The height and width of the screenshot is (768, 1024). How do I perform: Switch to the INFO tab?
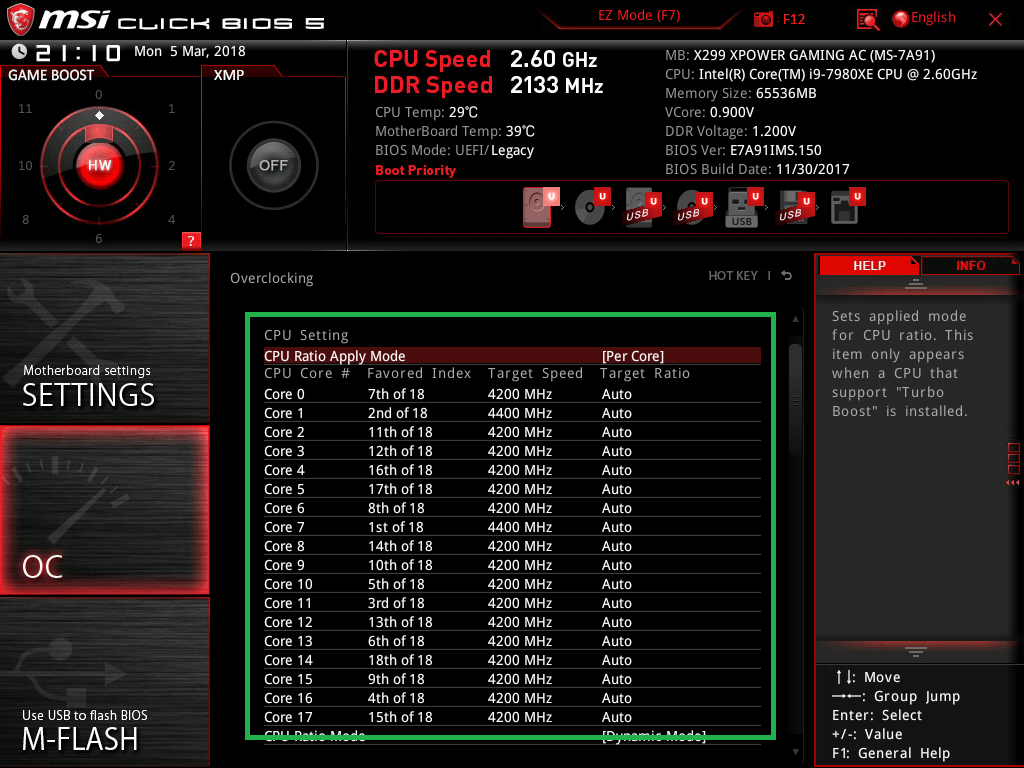point(970,266)
